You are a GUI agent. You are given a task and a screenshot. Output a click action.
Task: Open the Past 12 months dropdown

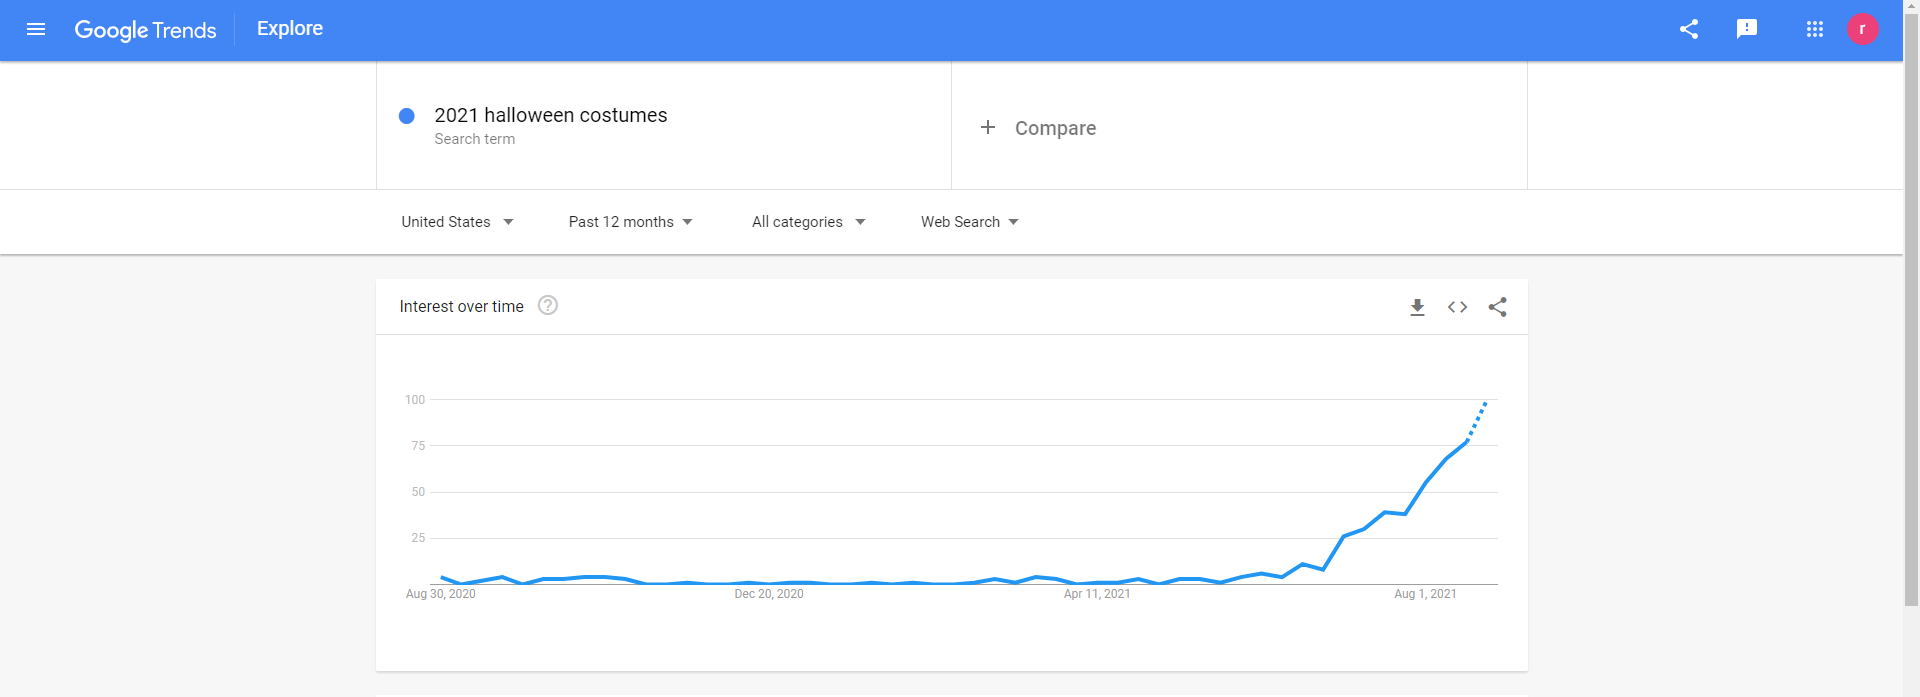[x=630, y=222]
